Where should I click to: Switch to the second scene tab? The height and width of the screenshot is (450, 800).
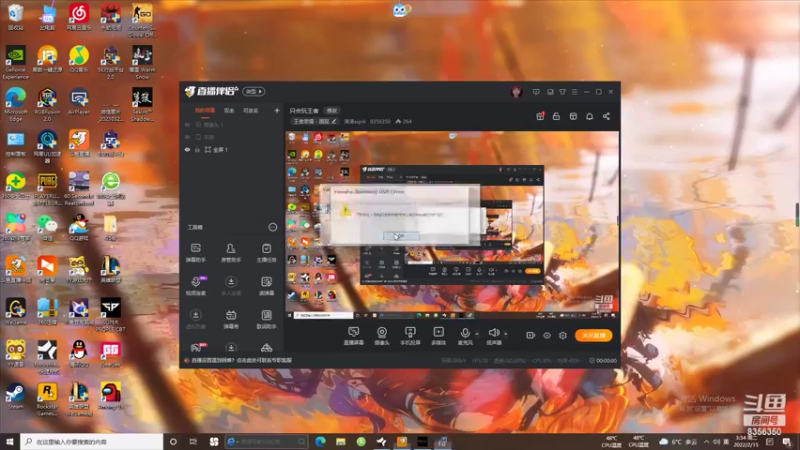coord(229,110)
